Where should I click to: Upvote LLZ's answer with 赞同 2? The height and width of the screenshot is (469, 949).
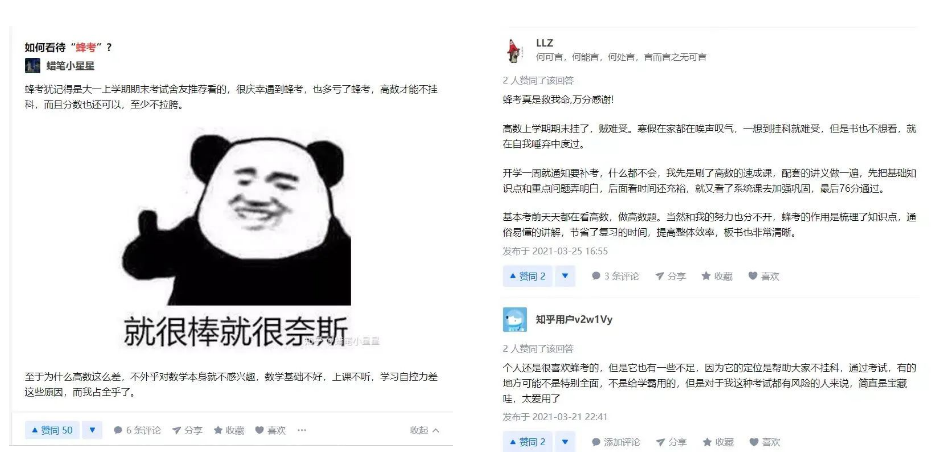[528, 276]
